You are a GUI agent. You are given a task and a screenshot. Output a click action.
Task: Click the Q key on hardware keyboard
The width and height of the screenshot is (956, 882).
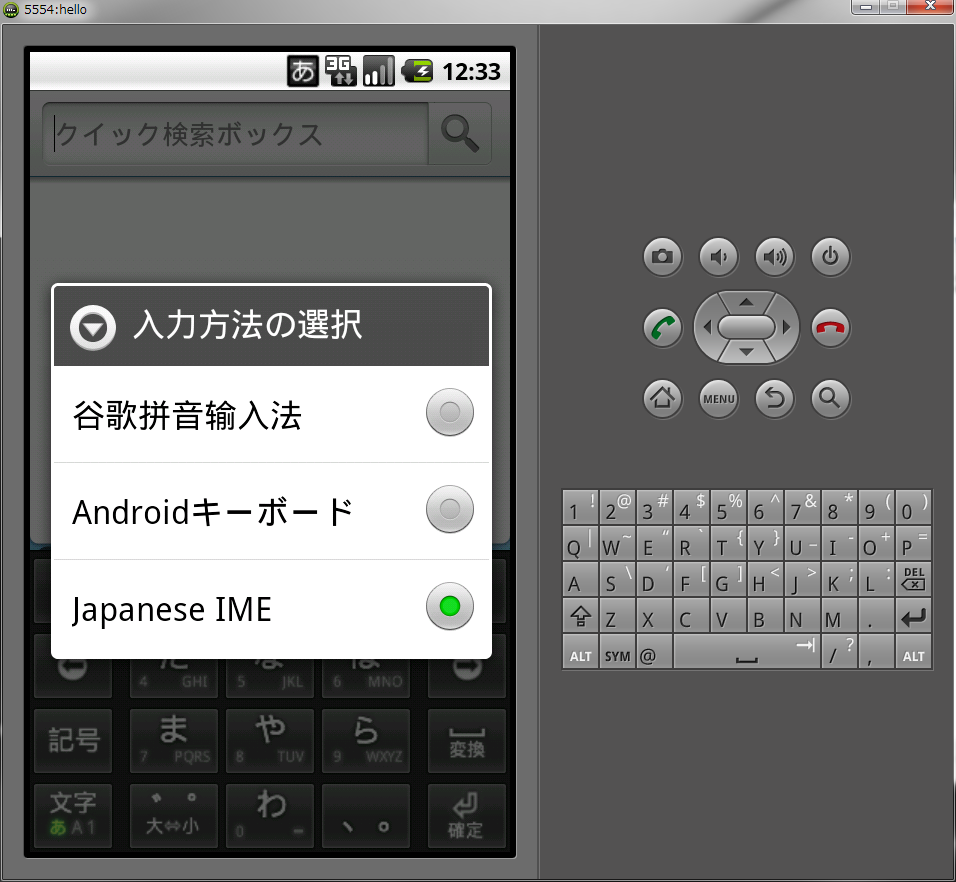point(580,542)
